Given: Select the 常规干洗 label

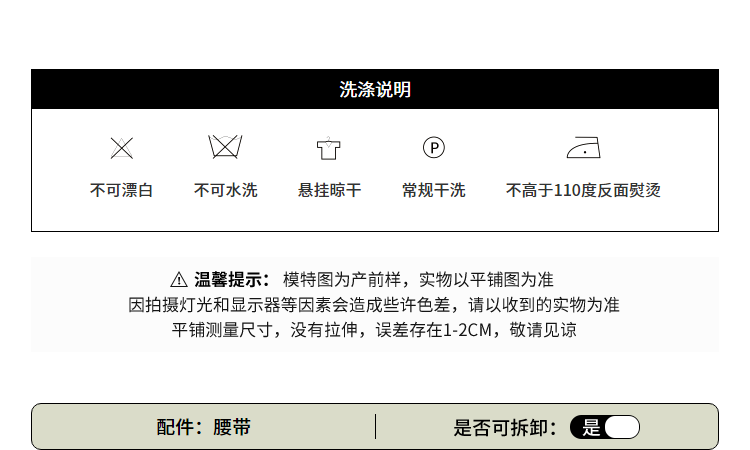Looking at the screenshot, I should pos(433,190).
